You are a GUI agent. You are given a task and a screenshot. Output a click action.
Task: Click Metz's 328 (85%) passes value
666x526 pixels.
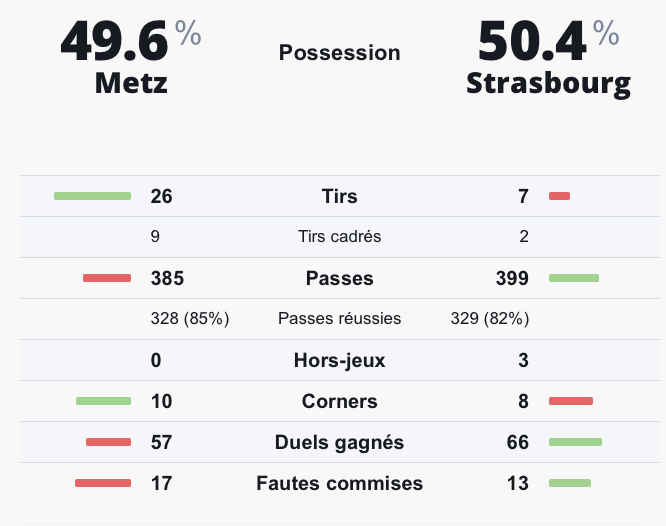pyautogui.click(x=190, y=318)
